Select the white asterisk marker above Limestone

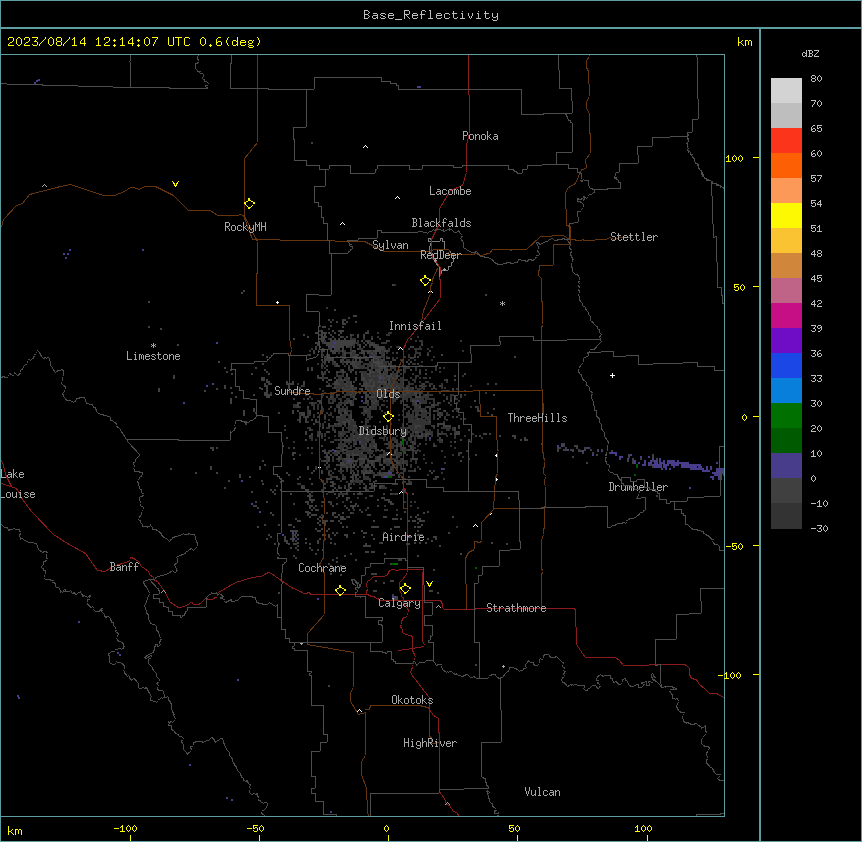(x=153, y=345)
